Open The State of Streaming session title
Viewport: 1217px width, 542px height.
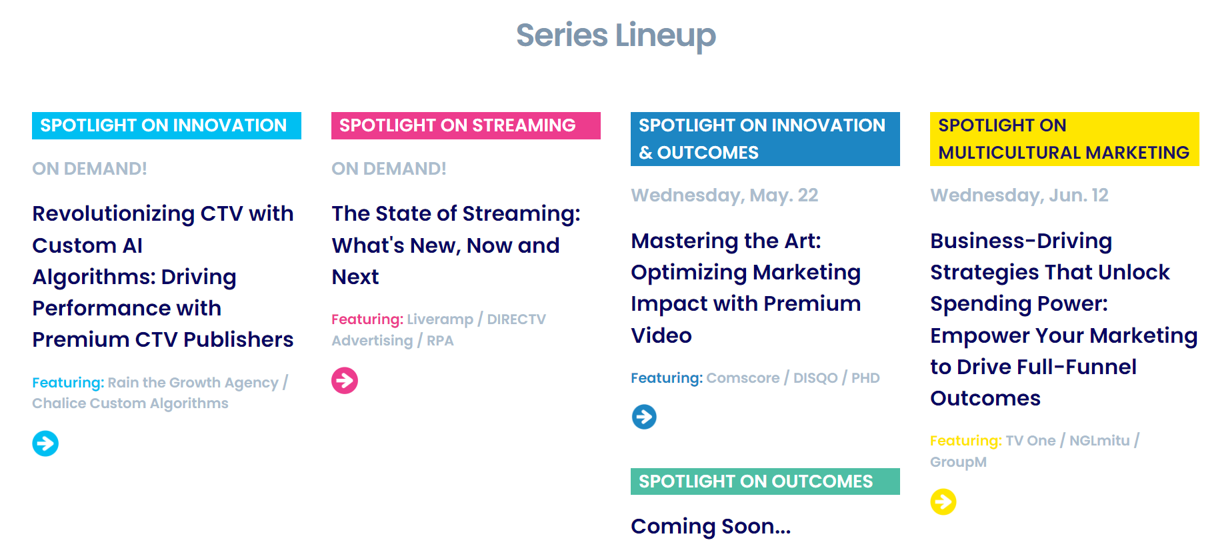pos(456,245)
